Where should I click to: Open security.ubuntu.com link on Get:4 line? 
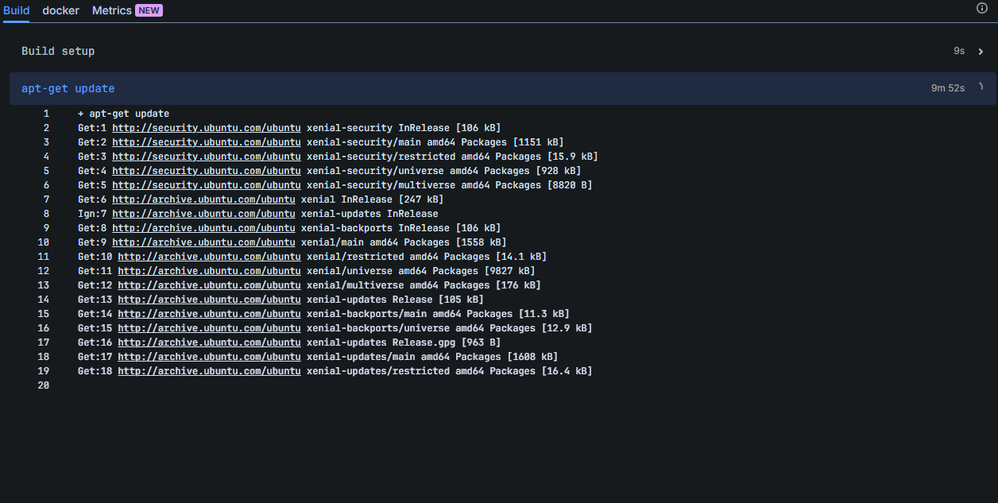pyautogui.click(x=206, y=171)
